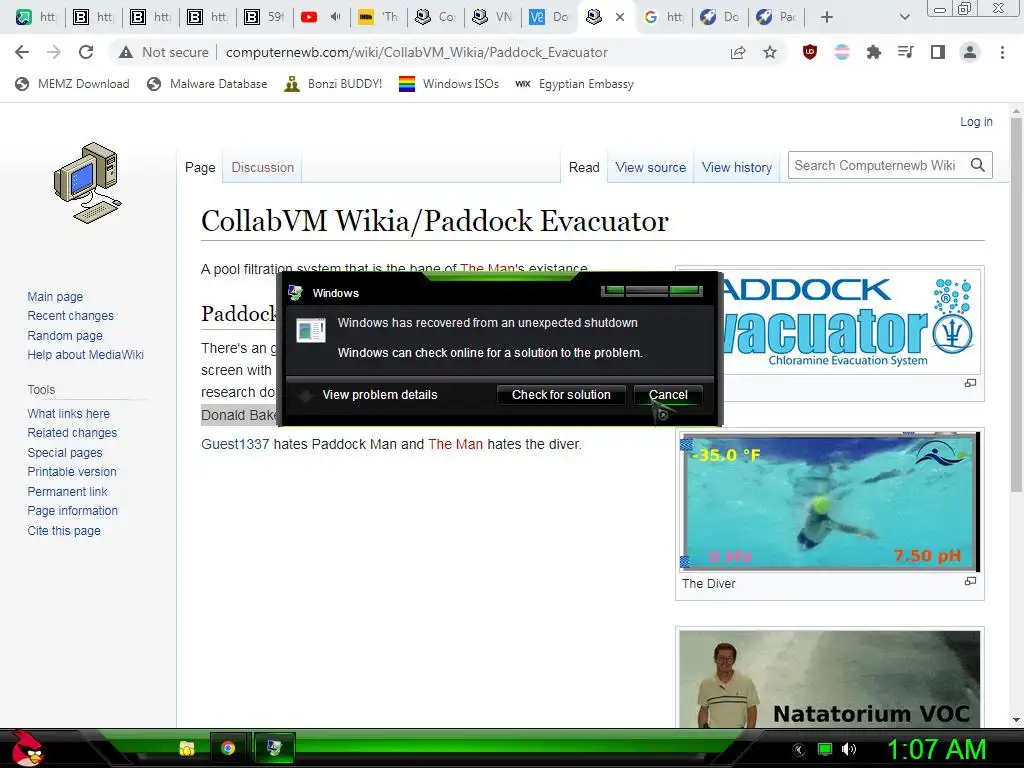This screenshot has width=1024, height=768.
Task: Click the Computernewb wiki computer logo
Action: (88, 183)
